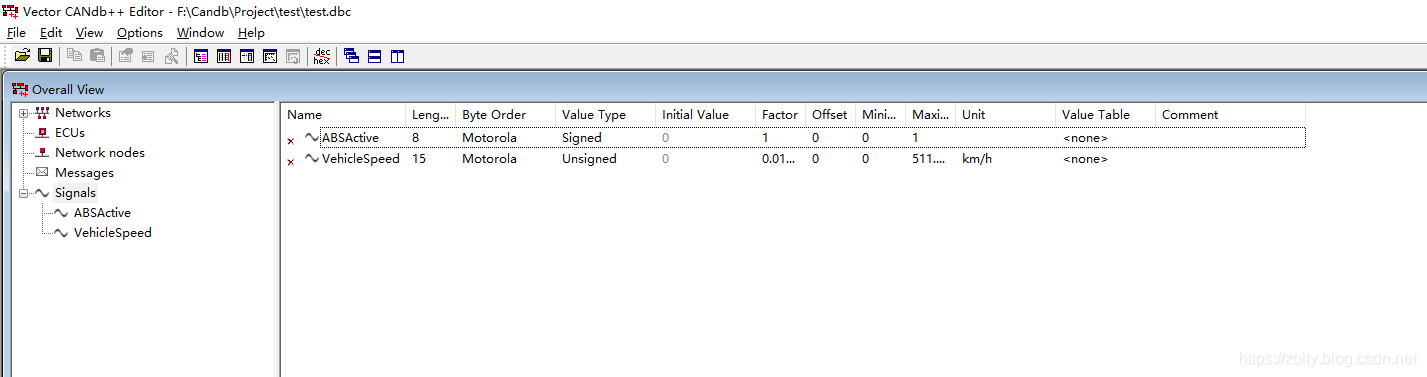The height and width of the screenshot is (377, 1427).
Task: Sort by the Factor column header
Action: (x=781, y=115)
